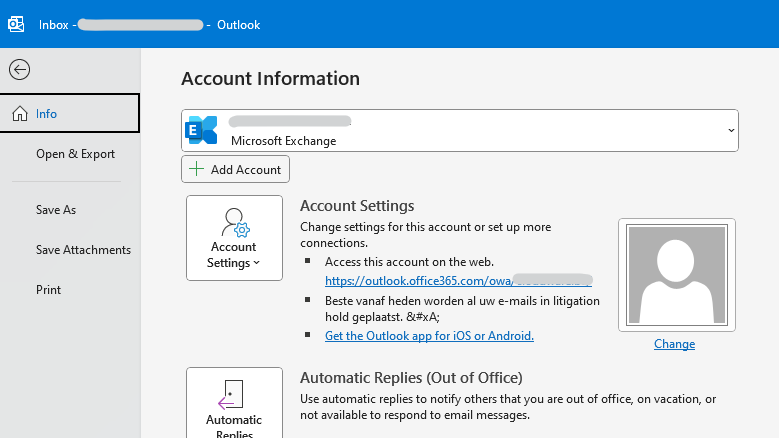Open the Open & Export page

pos(75,154)
